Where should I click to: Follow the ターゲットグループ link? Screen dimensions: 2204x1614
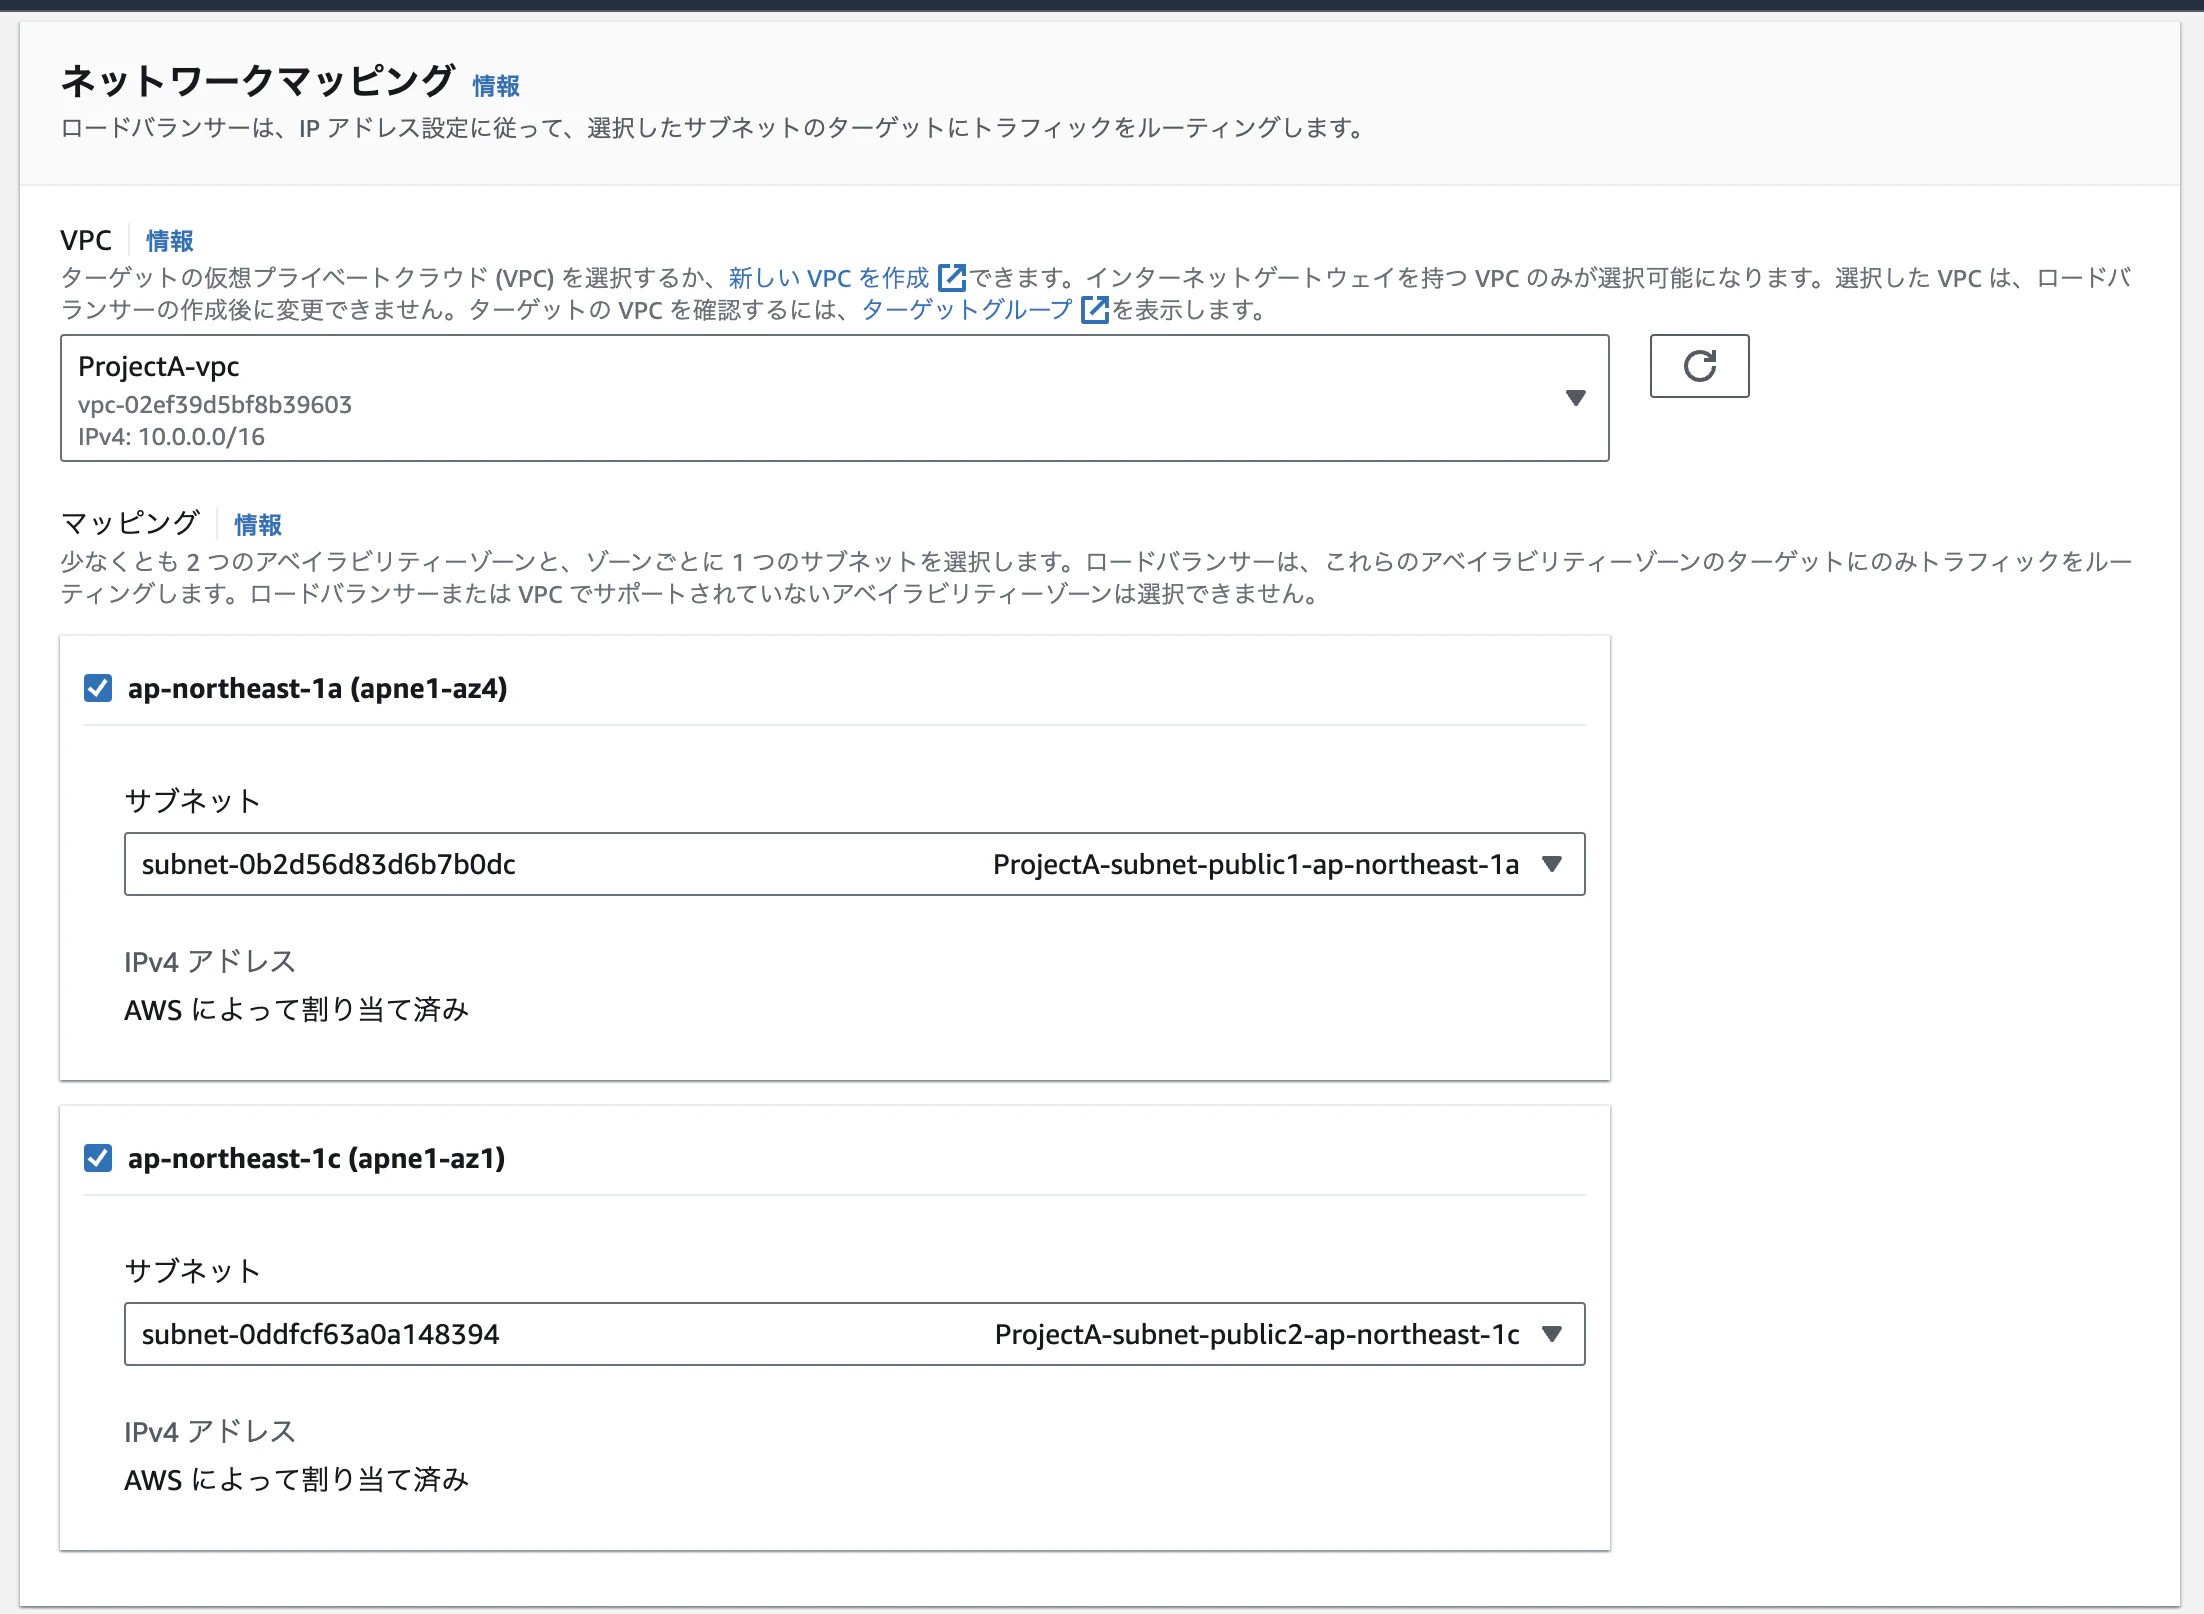966,310
